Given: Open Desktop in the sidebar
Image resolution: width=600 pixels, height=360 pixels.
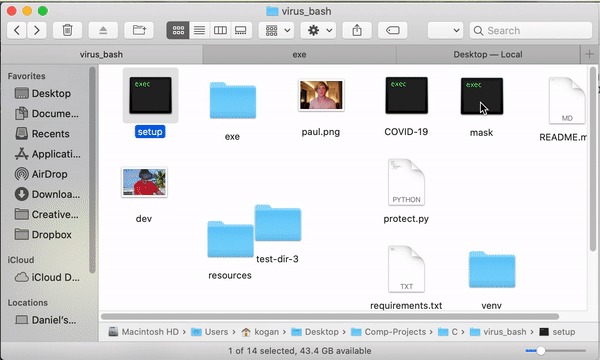Looking at the screenshot, I should pyautogui.click(x=43, y=93).
